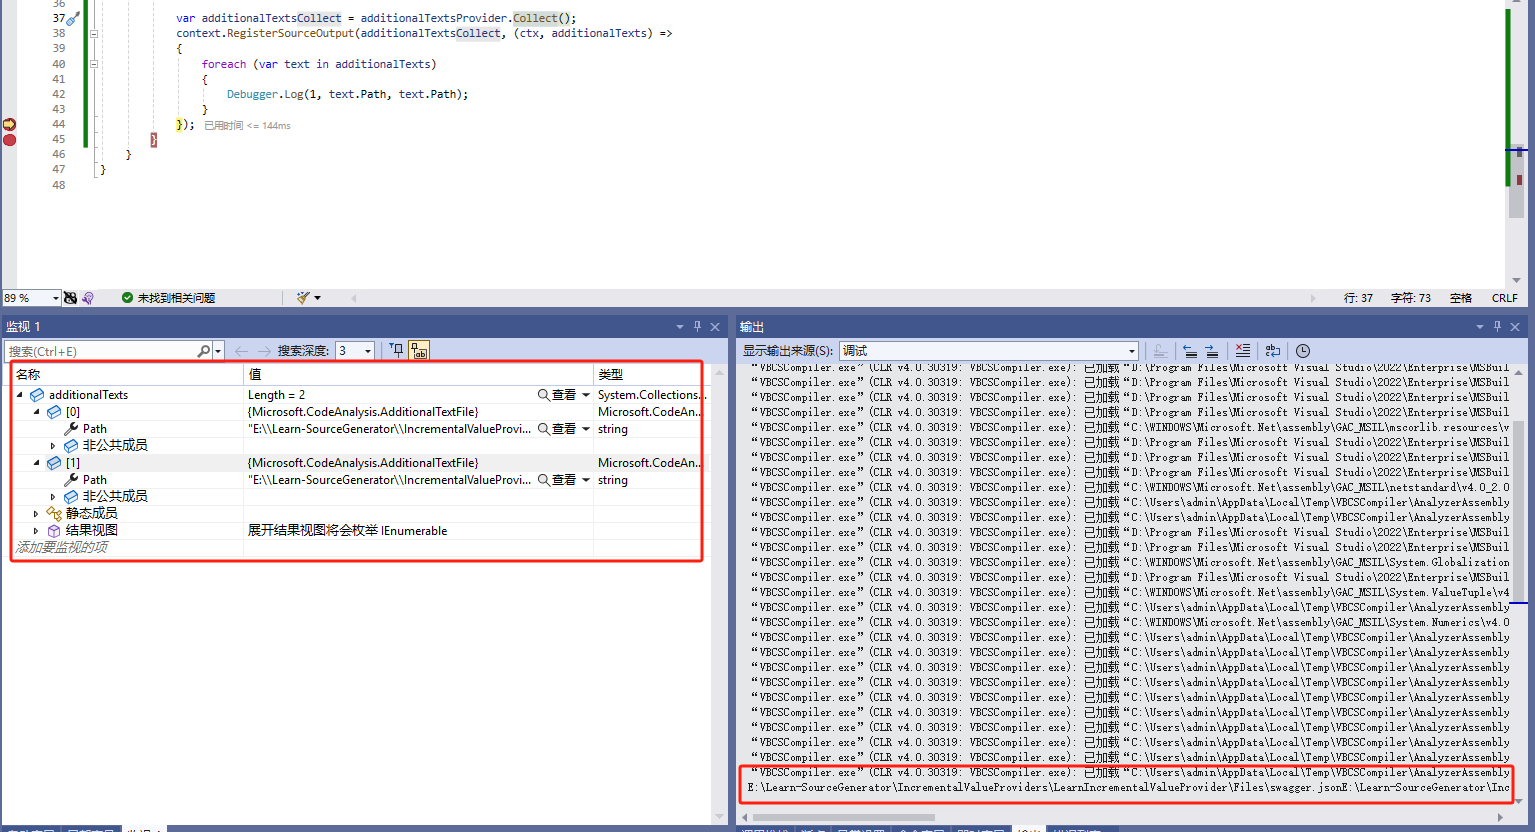Click the 行: 37 line position indicator
This screenshot has width=1535, height=832.
(x=1358, y=298)
